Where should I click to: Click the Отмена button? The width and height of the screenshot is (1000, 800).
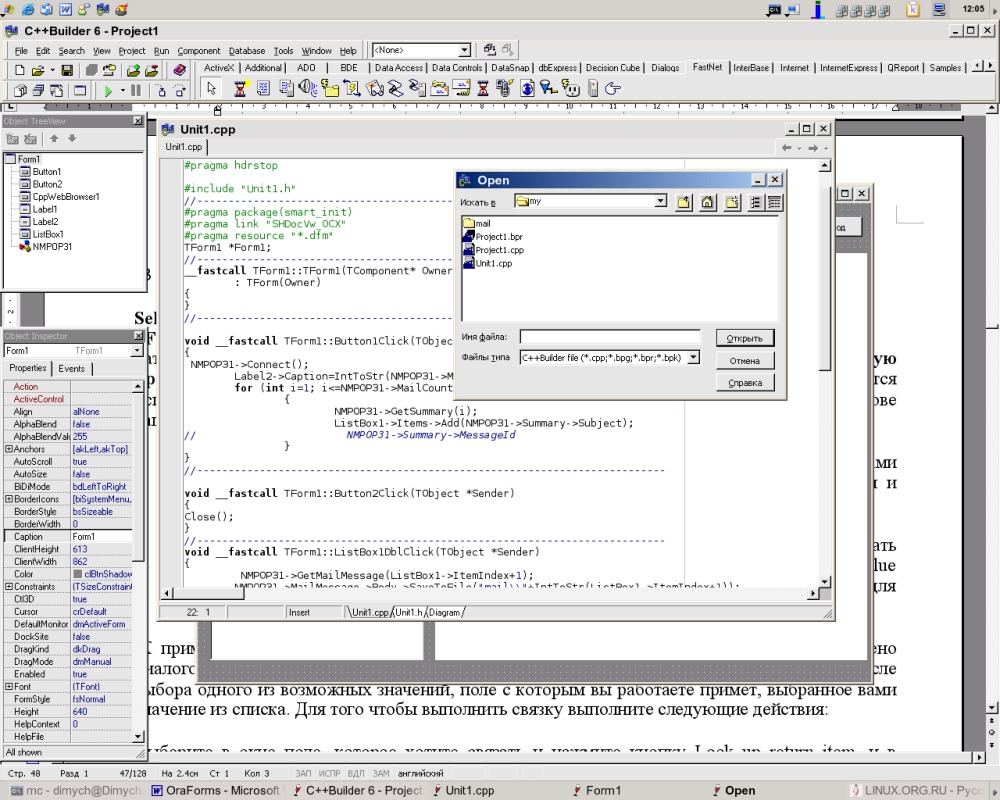coord(744,360)
